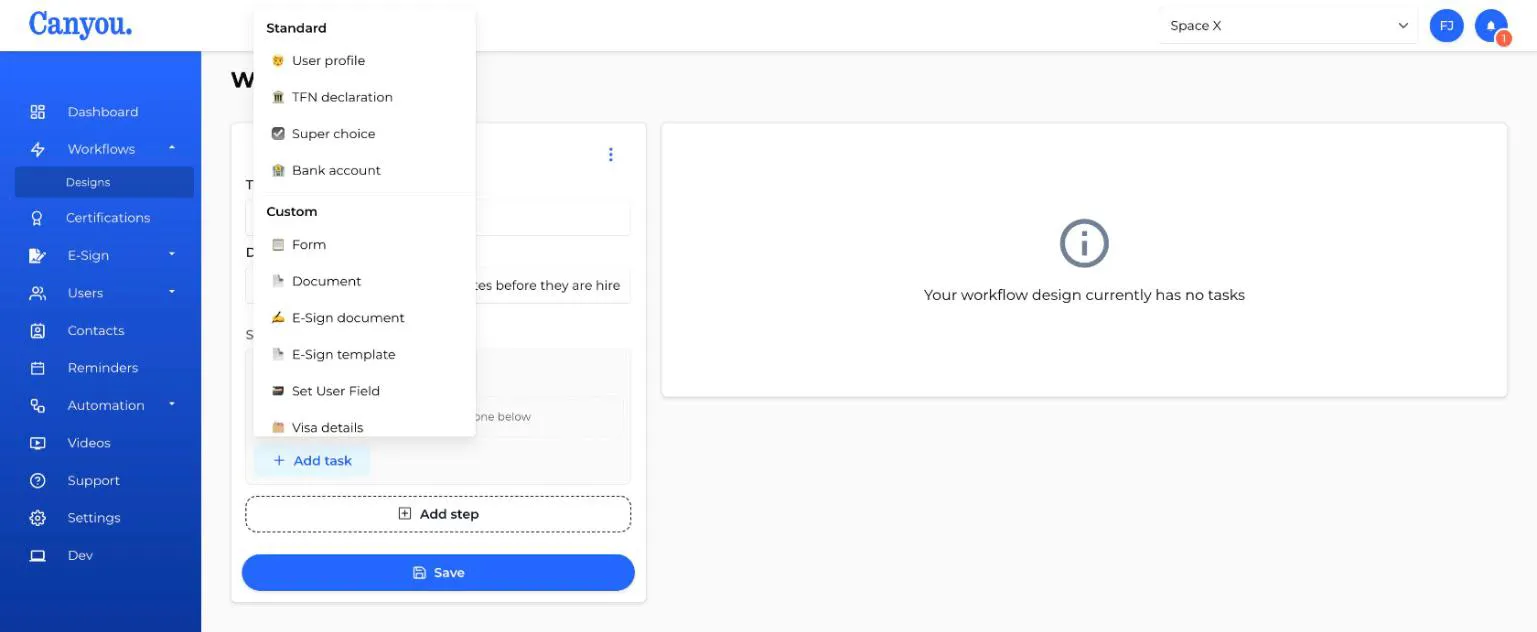1537x632 pixels.
Task: Open notifications bell icon
Action: [1491, 26]
